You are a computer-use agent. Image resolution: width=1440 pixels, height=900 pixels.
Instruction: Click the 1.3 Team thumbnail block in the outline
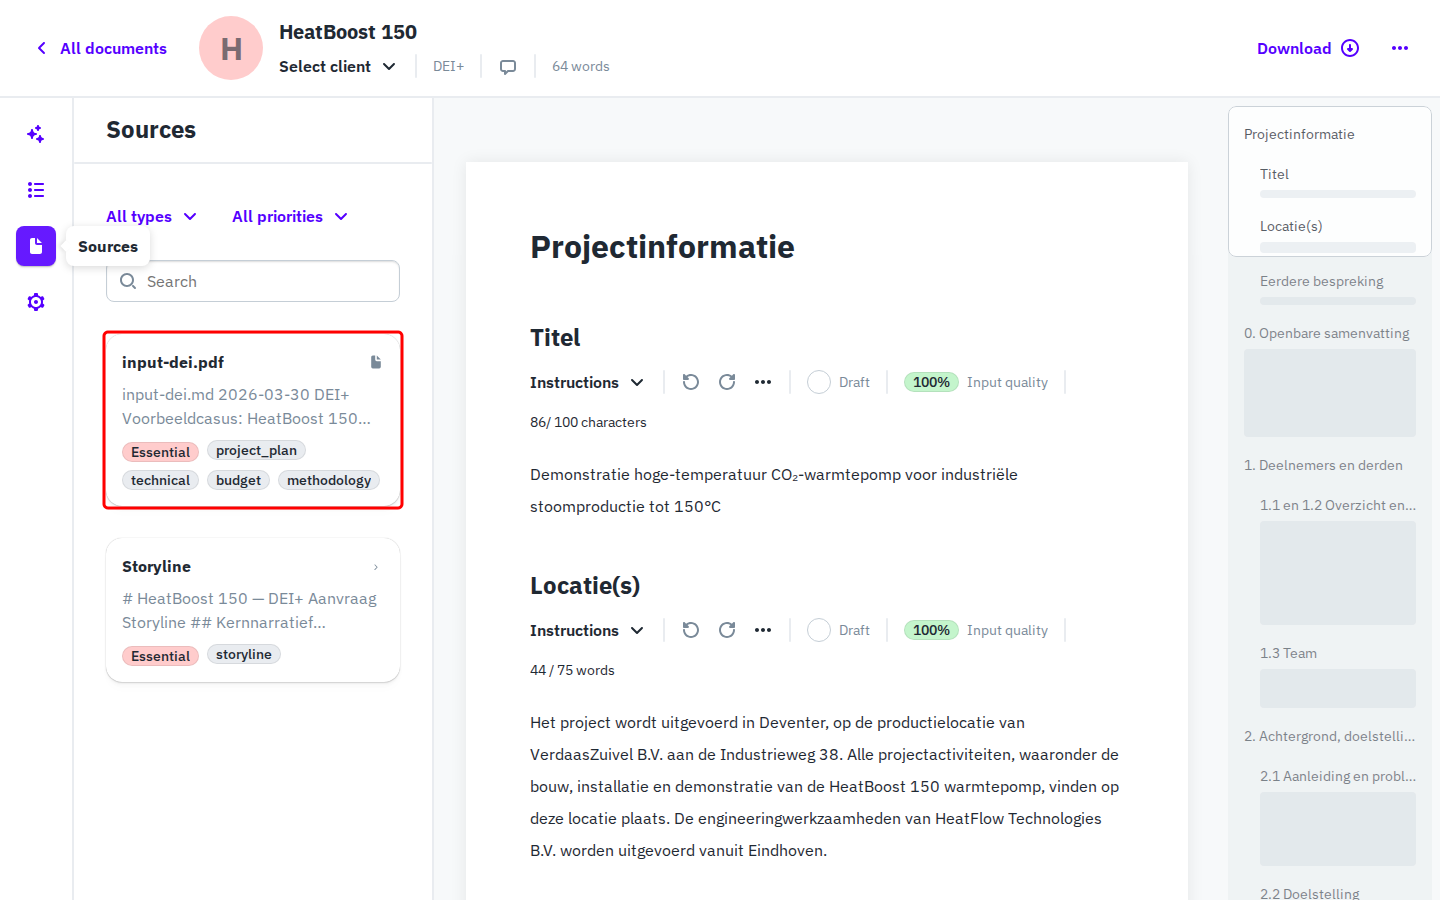click(1338, 688)
